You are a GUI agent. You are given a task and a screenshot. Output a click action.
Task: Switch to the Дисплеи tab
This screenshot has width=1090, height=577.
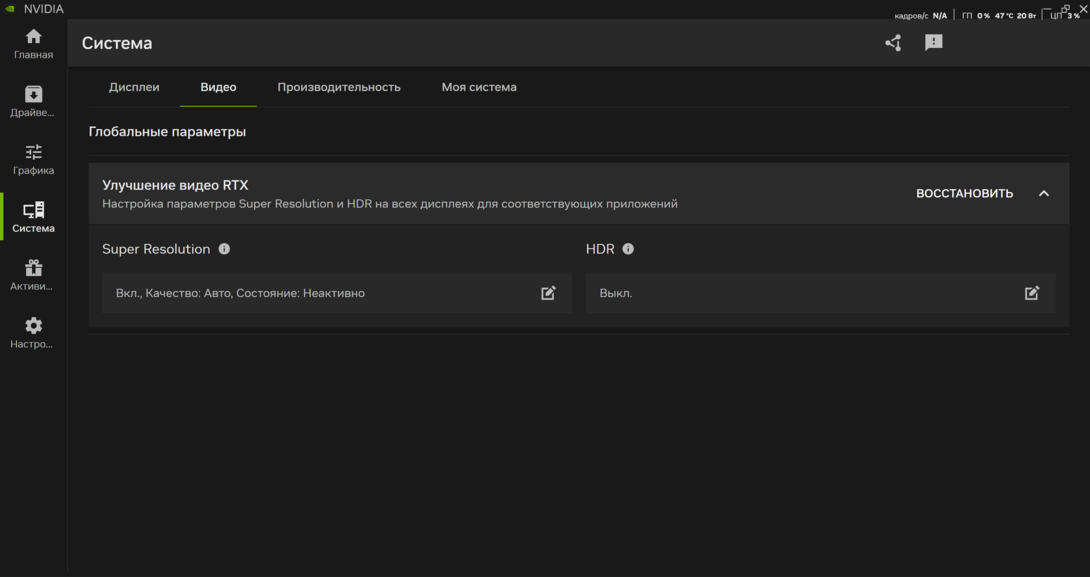pyautogui.click(x=134, y=88)
